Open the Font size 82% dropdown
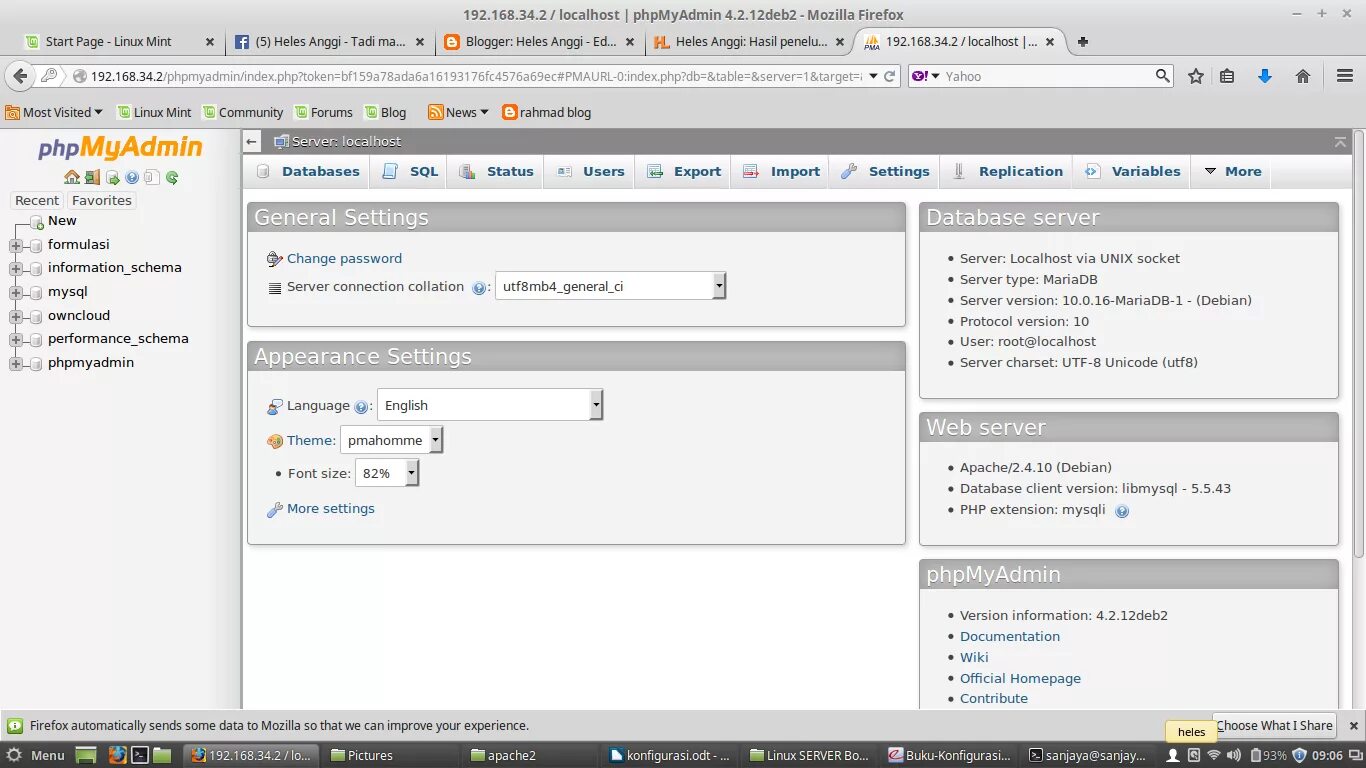Image resolution: width=1366 pixels, height=768 pixels. [387, 473]
